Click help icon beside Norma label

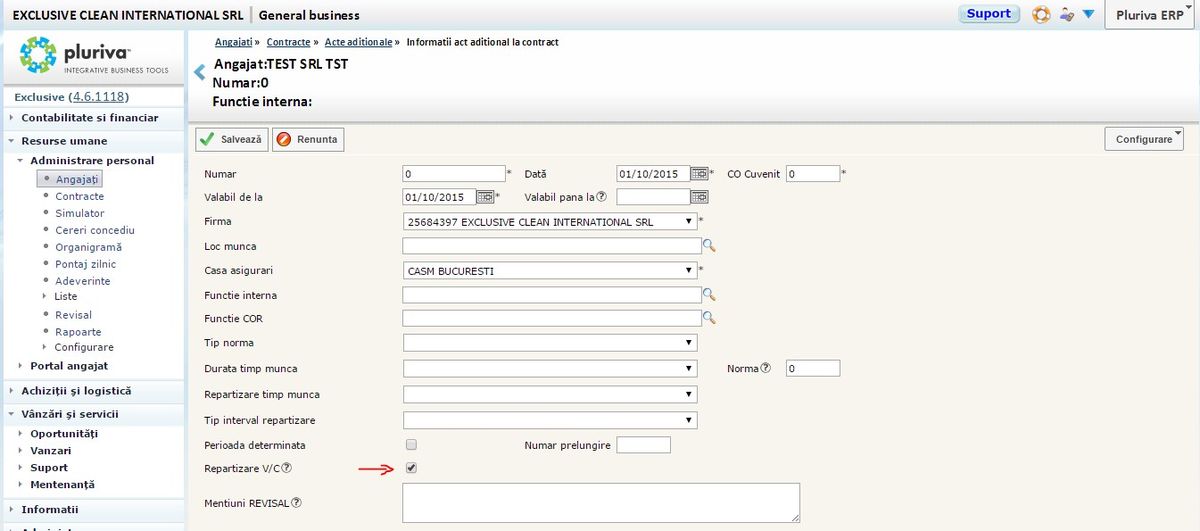766,368
